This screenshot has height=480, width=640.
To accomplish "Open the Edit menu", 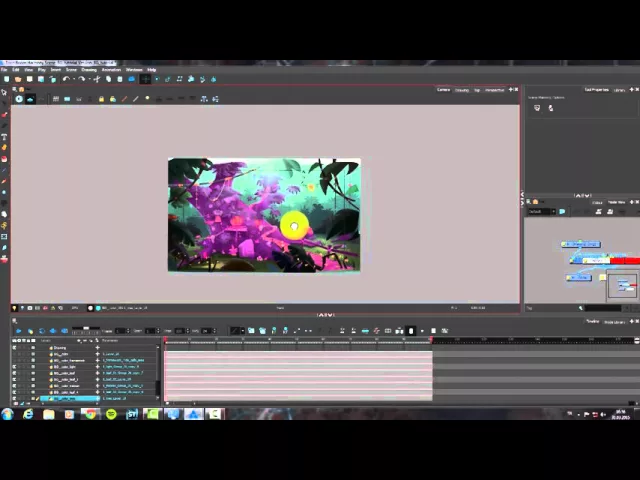I will [16, 70].
